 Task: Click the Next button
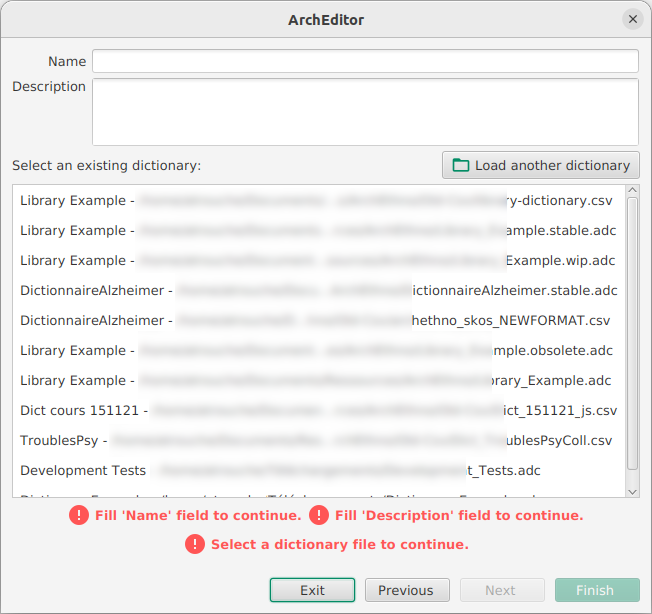[x=502, y=590]
